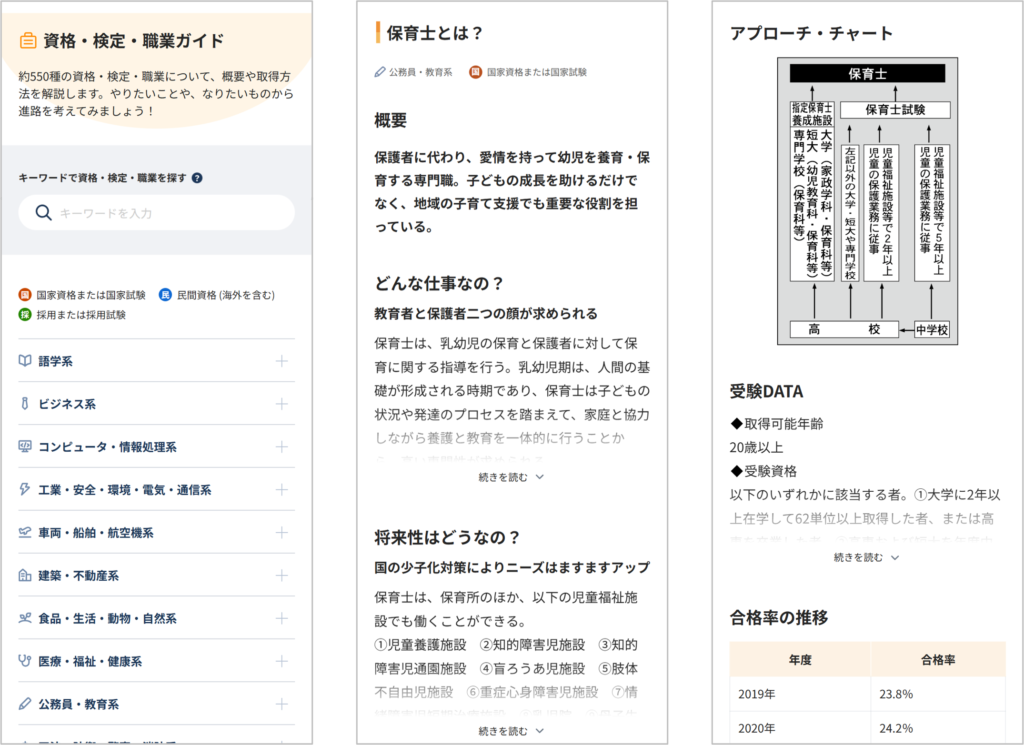Click the 保育士 approach chart image
Image resolution: width=1024 pixels, height=745 pixels.
866,200
